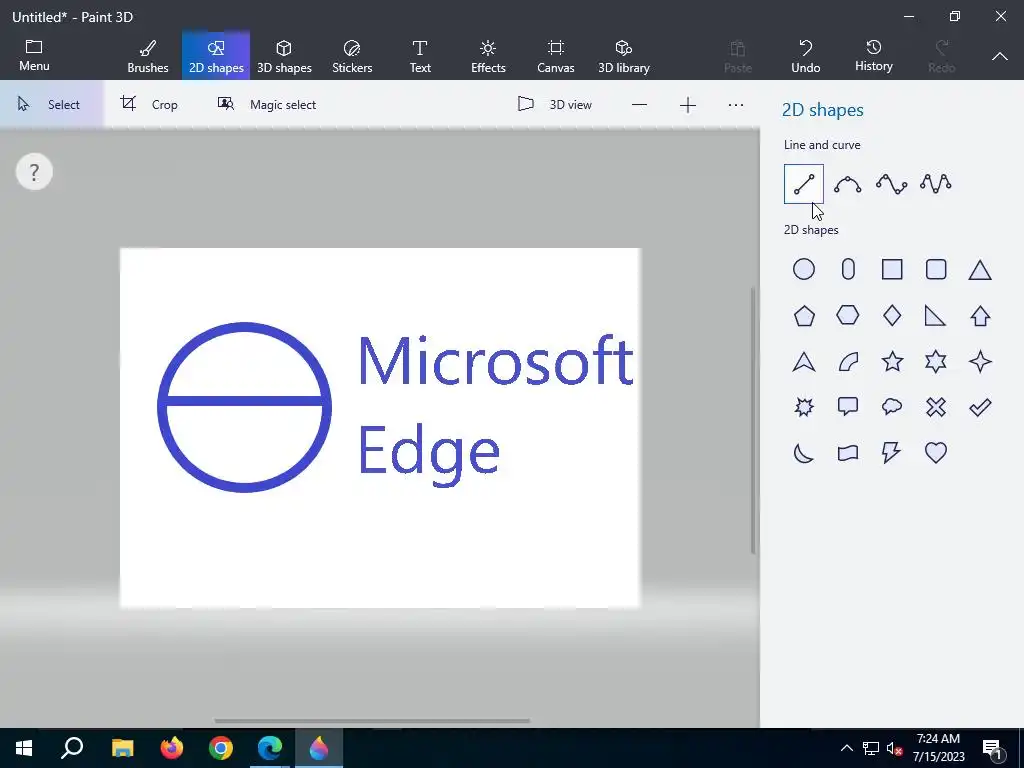Image resolution: width=1024 pixels, height=768 pixels.
Task: Open taskbar Search
Action: click(72, 748)
